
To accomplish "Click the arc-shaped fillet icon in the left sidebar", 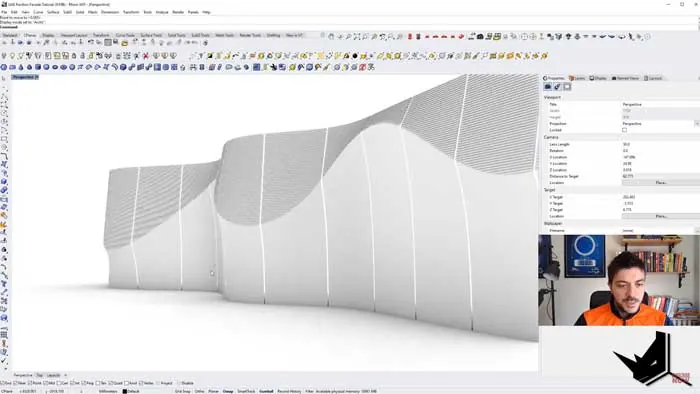I will pos(4,157).
